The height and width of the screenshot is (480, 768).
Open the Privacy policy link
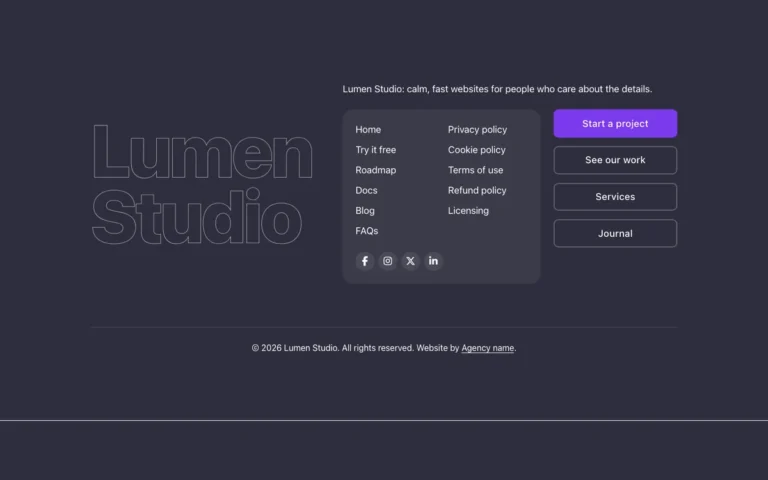pos(478,130)
